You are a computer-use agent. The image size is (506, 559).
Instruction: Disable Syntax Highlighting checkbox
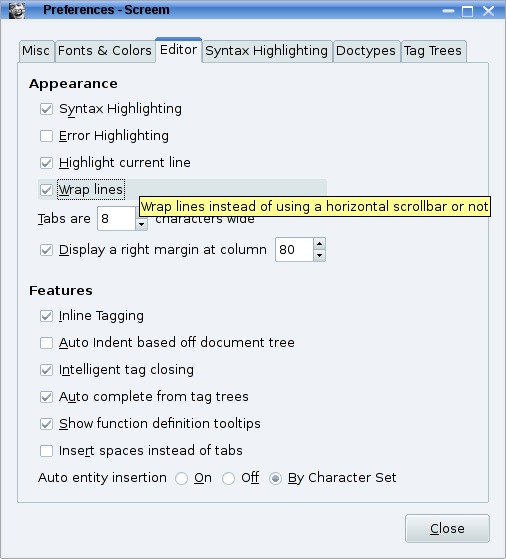pyautogui.click(x=46, y=109)
